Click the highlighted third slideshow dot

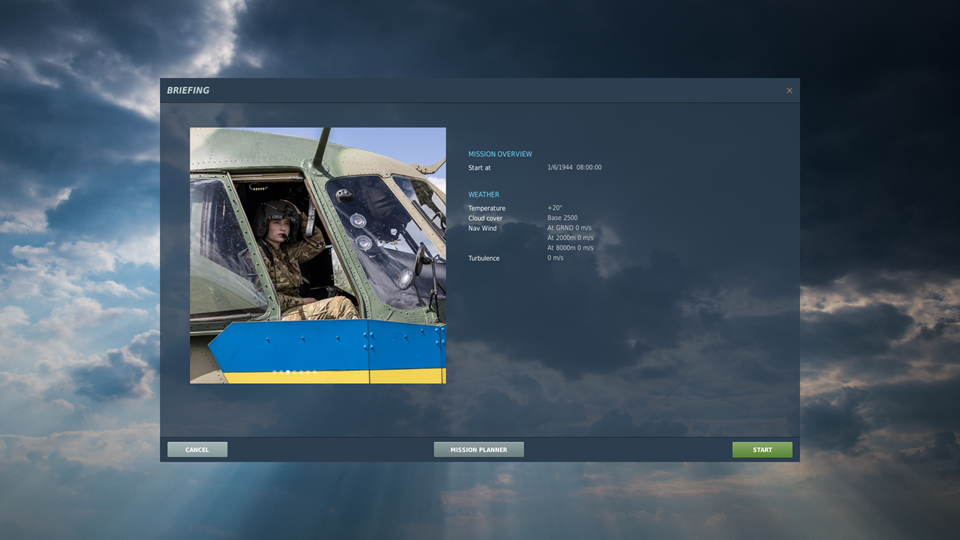coord(288,372)
